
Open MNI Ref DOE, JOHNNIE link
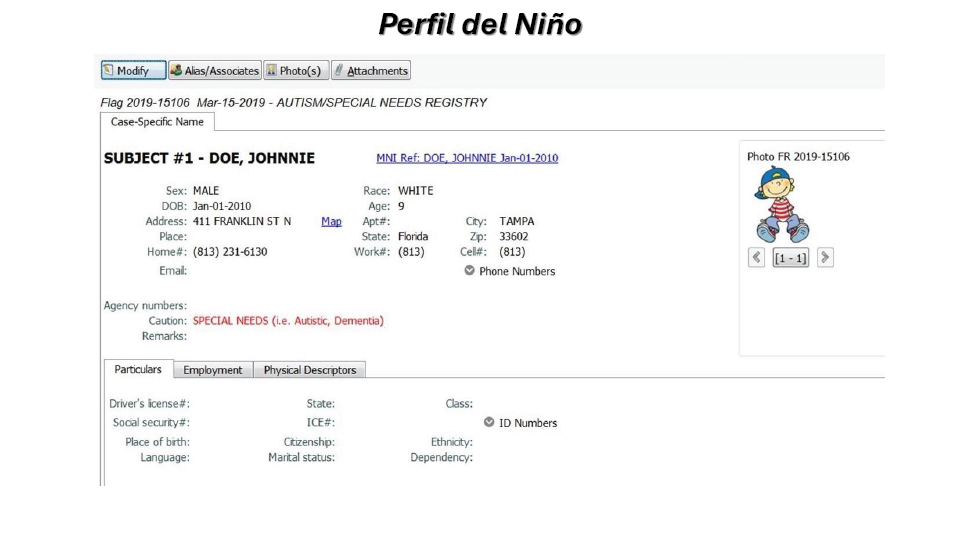[467, 158]
